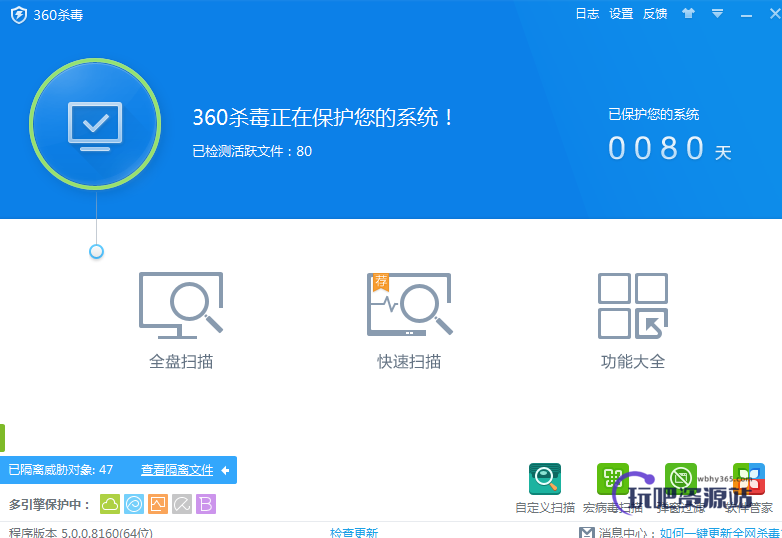Minimize the 360杀毒 window
The height and width of the screenshot is (538, 782).
[x=746, y=15]
